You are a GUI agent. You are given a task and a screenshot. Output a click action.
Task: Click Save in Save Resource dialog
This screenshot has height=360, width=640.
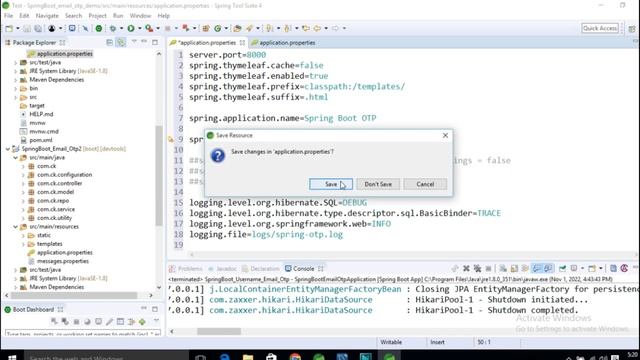331,184
